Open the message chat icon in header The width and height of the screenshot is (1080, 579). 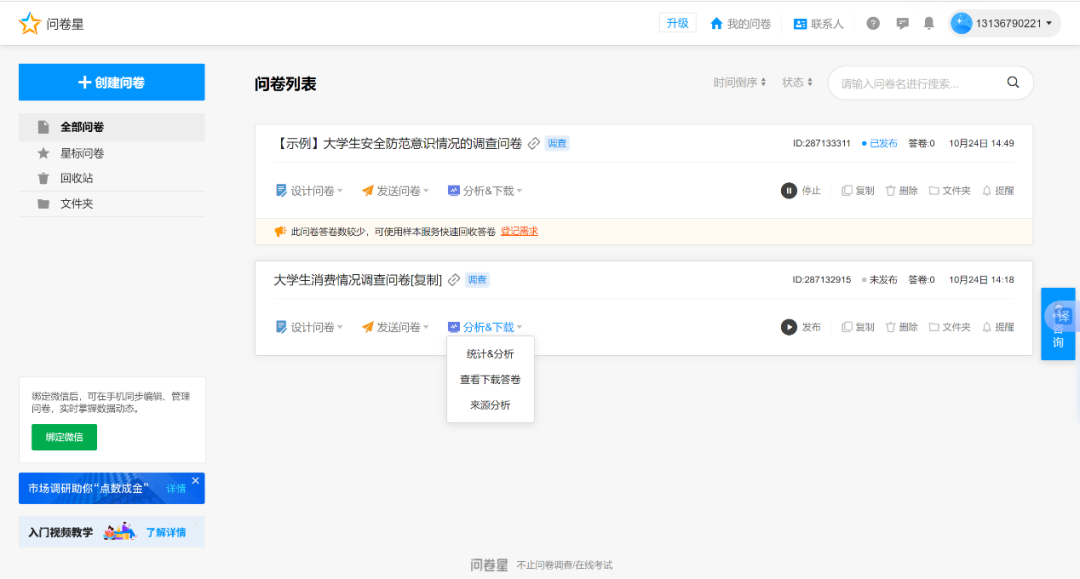pos(902,23)
